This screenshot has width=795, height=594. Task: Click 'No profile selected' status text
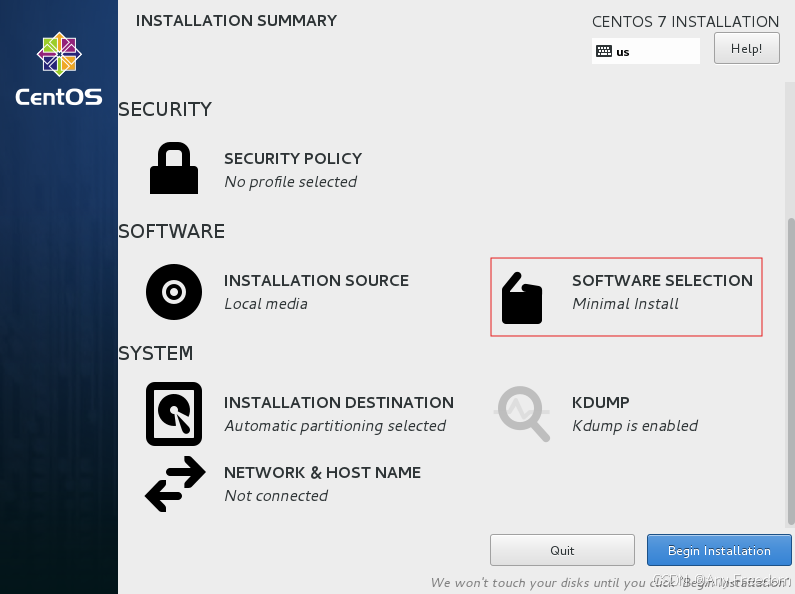(x=291, y=182)
